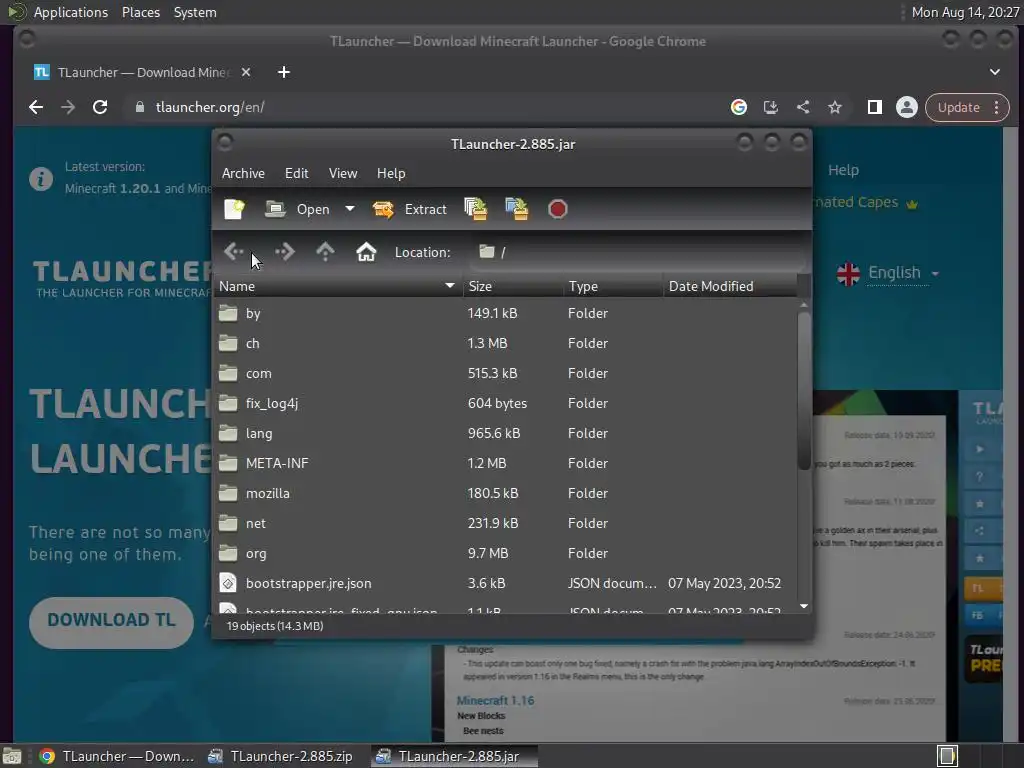The image size is (1024, 768).
Task: Select the 'by' folder row
Action: point(505,313)
